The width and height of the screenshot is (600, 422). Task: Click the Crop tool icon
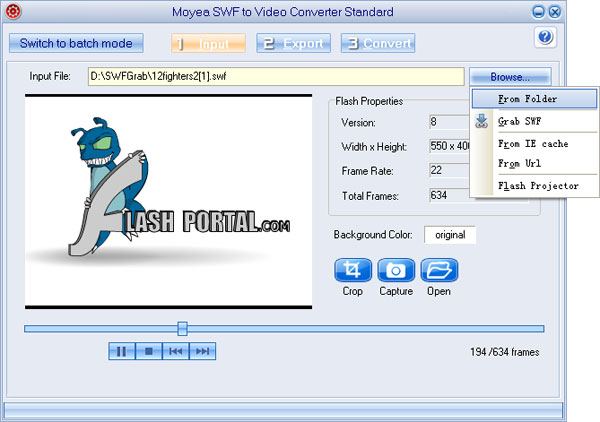point(352,270)
